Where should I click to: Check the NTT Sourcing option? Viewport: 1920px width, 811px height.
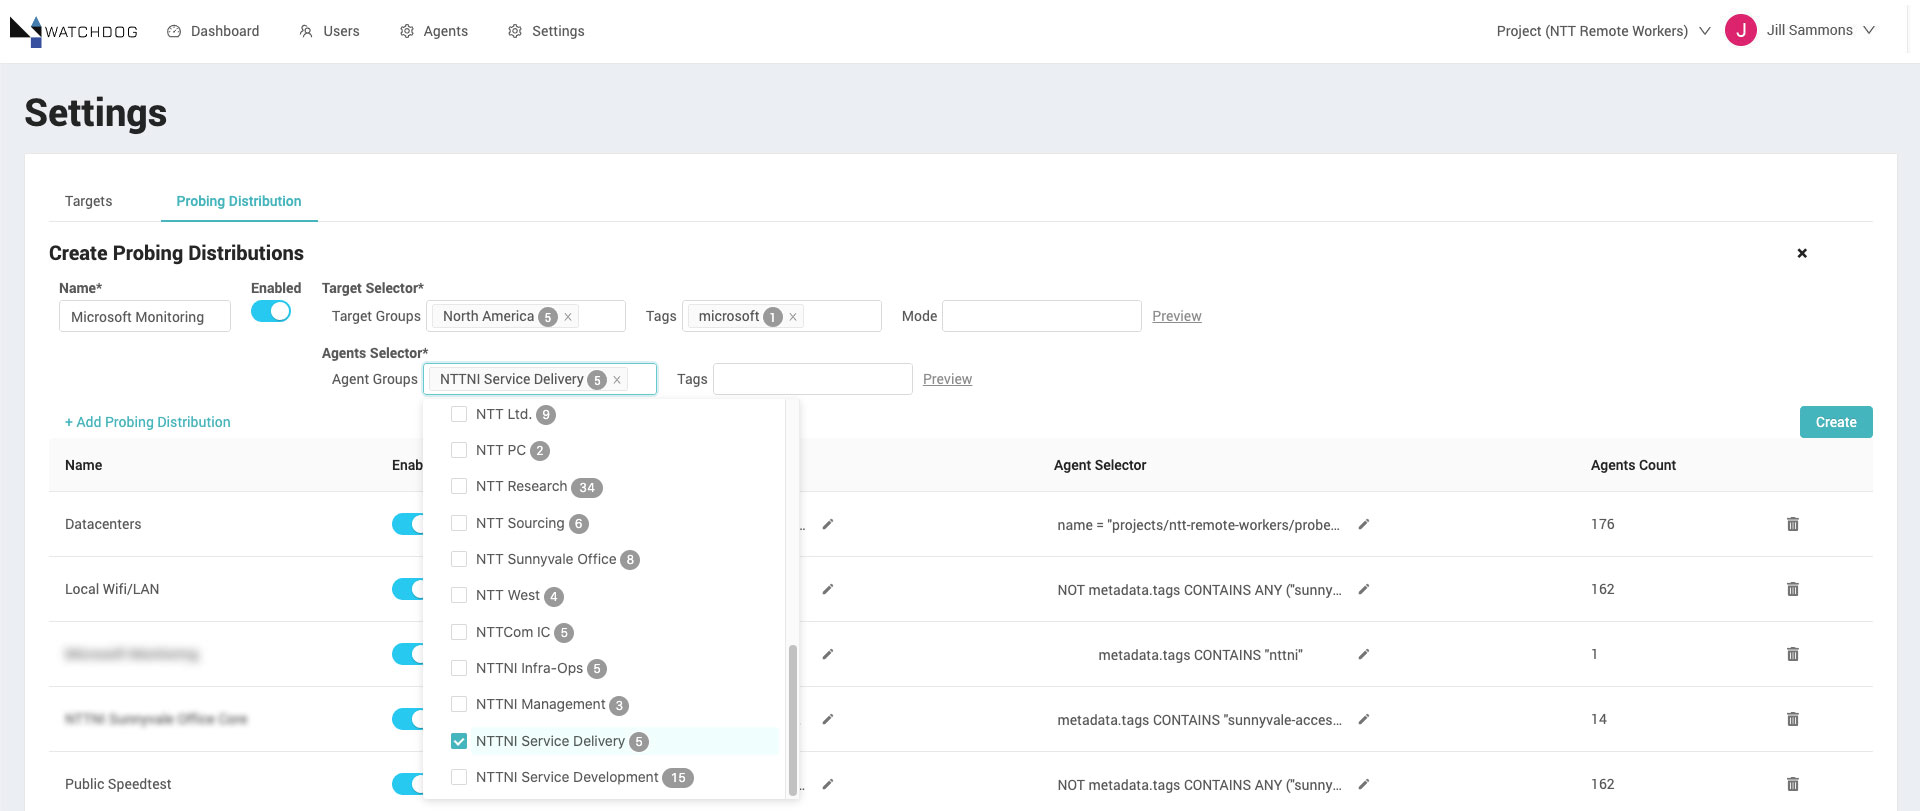tap(459, 523)
